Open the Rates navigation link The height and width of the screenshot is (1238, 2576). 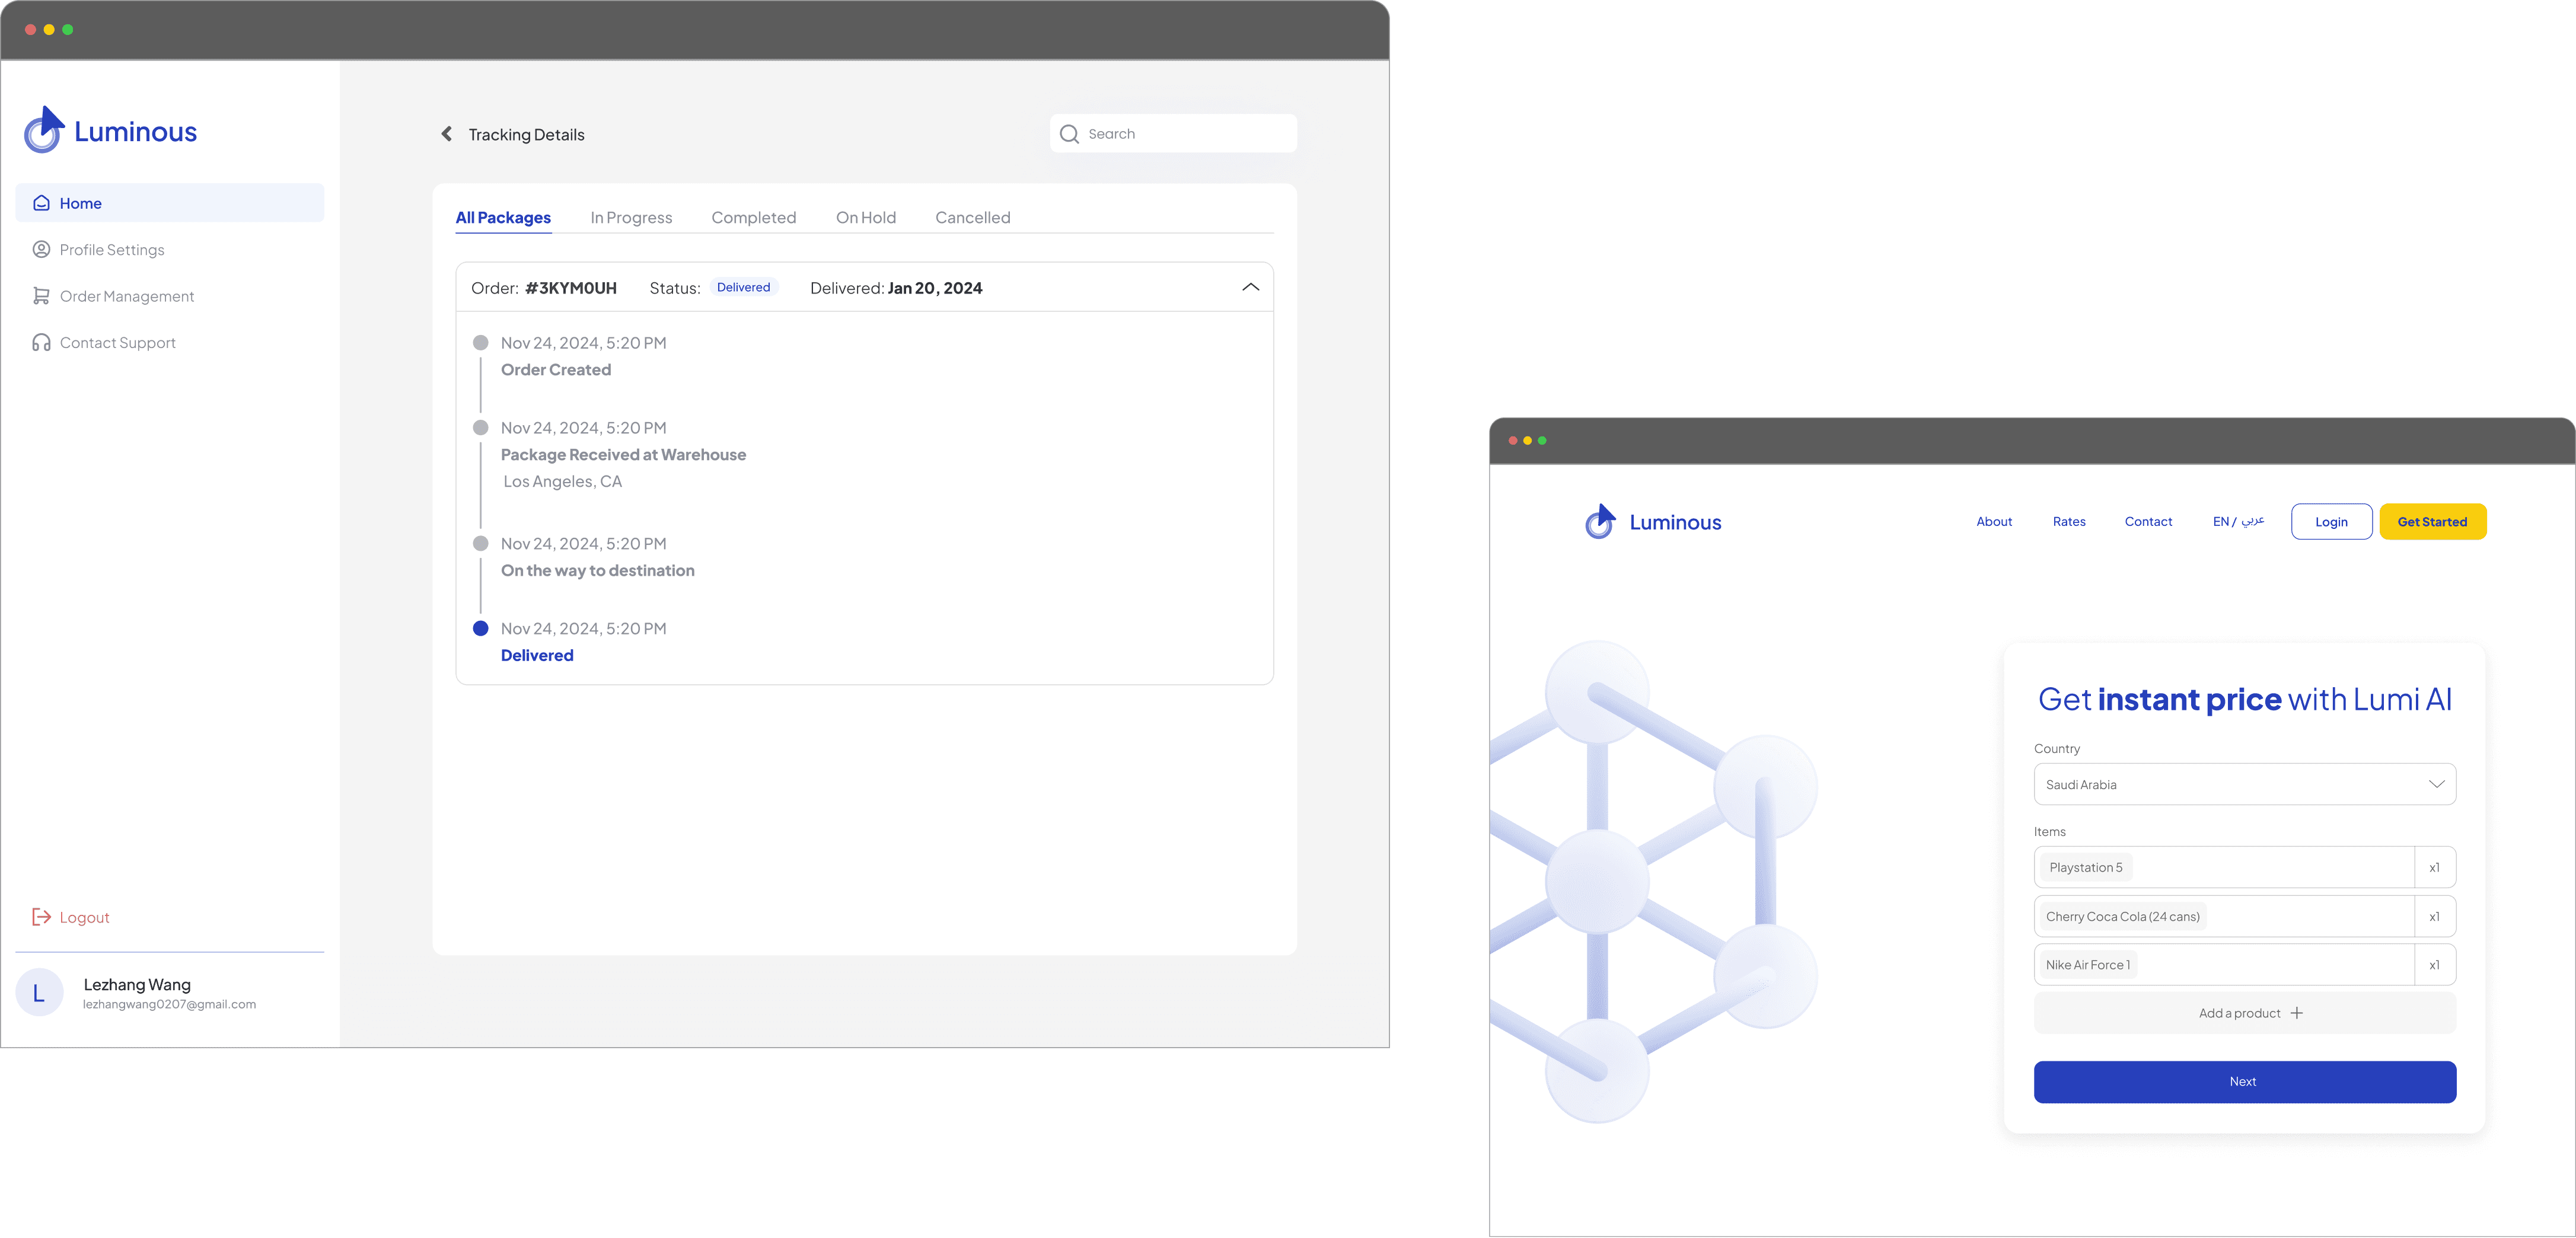(2069, 522)
